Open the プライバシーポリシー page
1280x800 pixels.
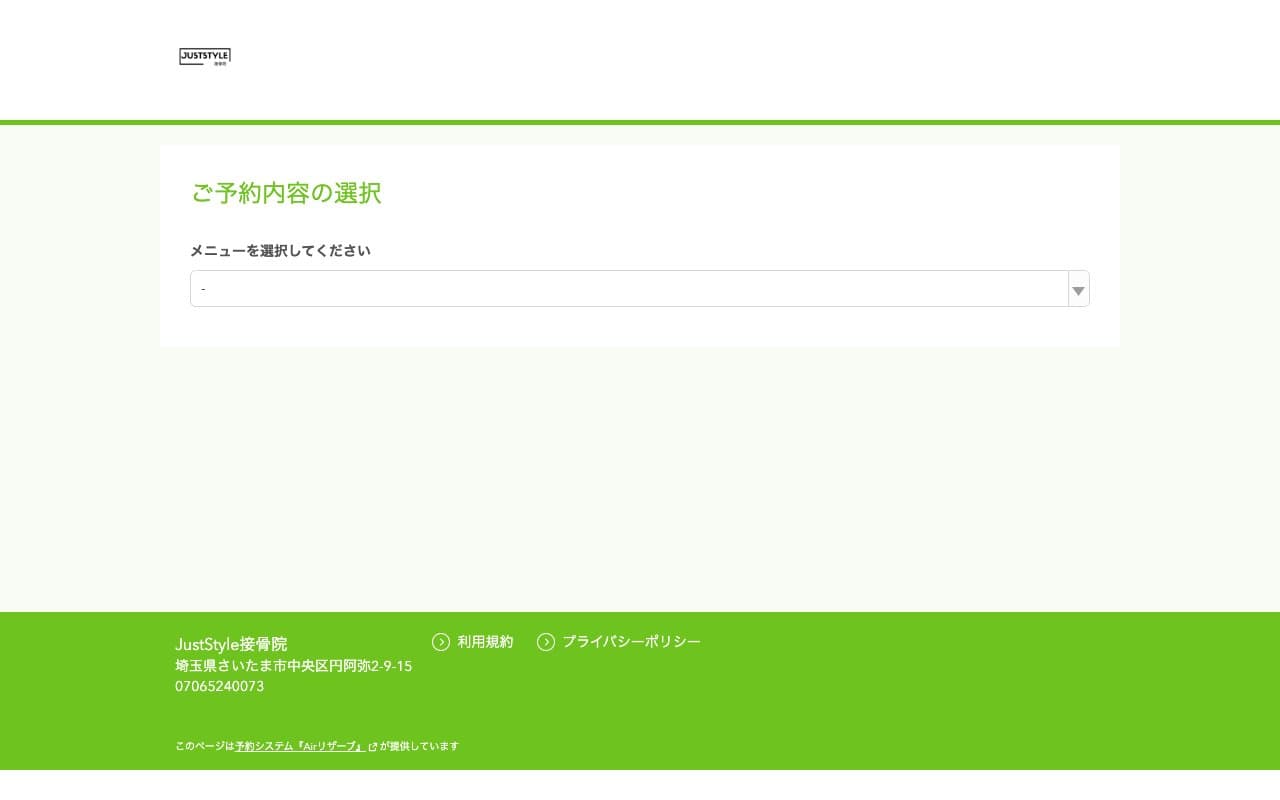632,642
